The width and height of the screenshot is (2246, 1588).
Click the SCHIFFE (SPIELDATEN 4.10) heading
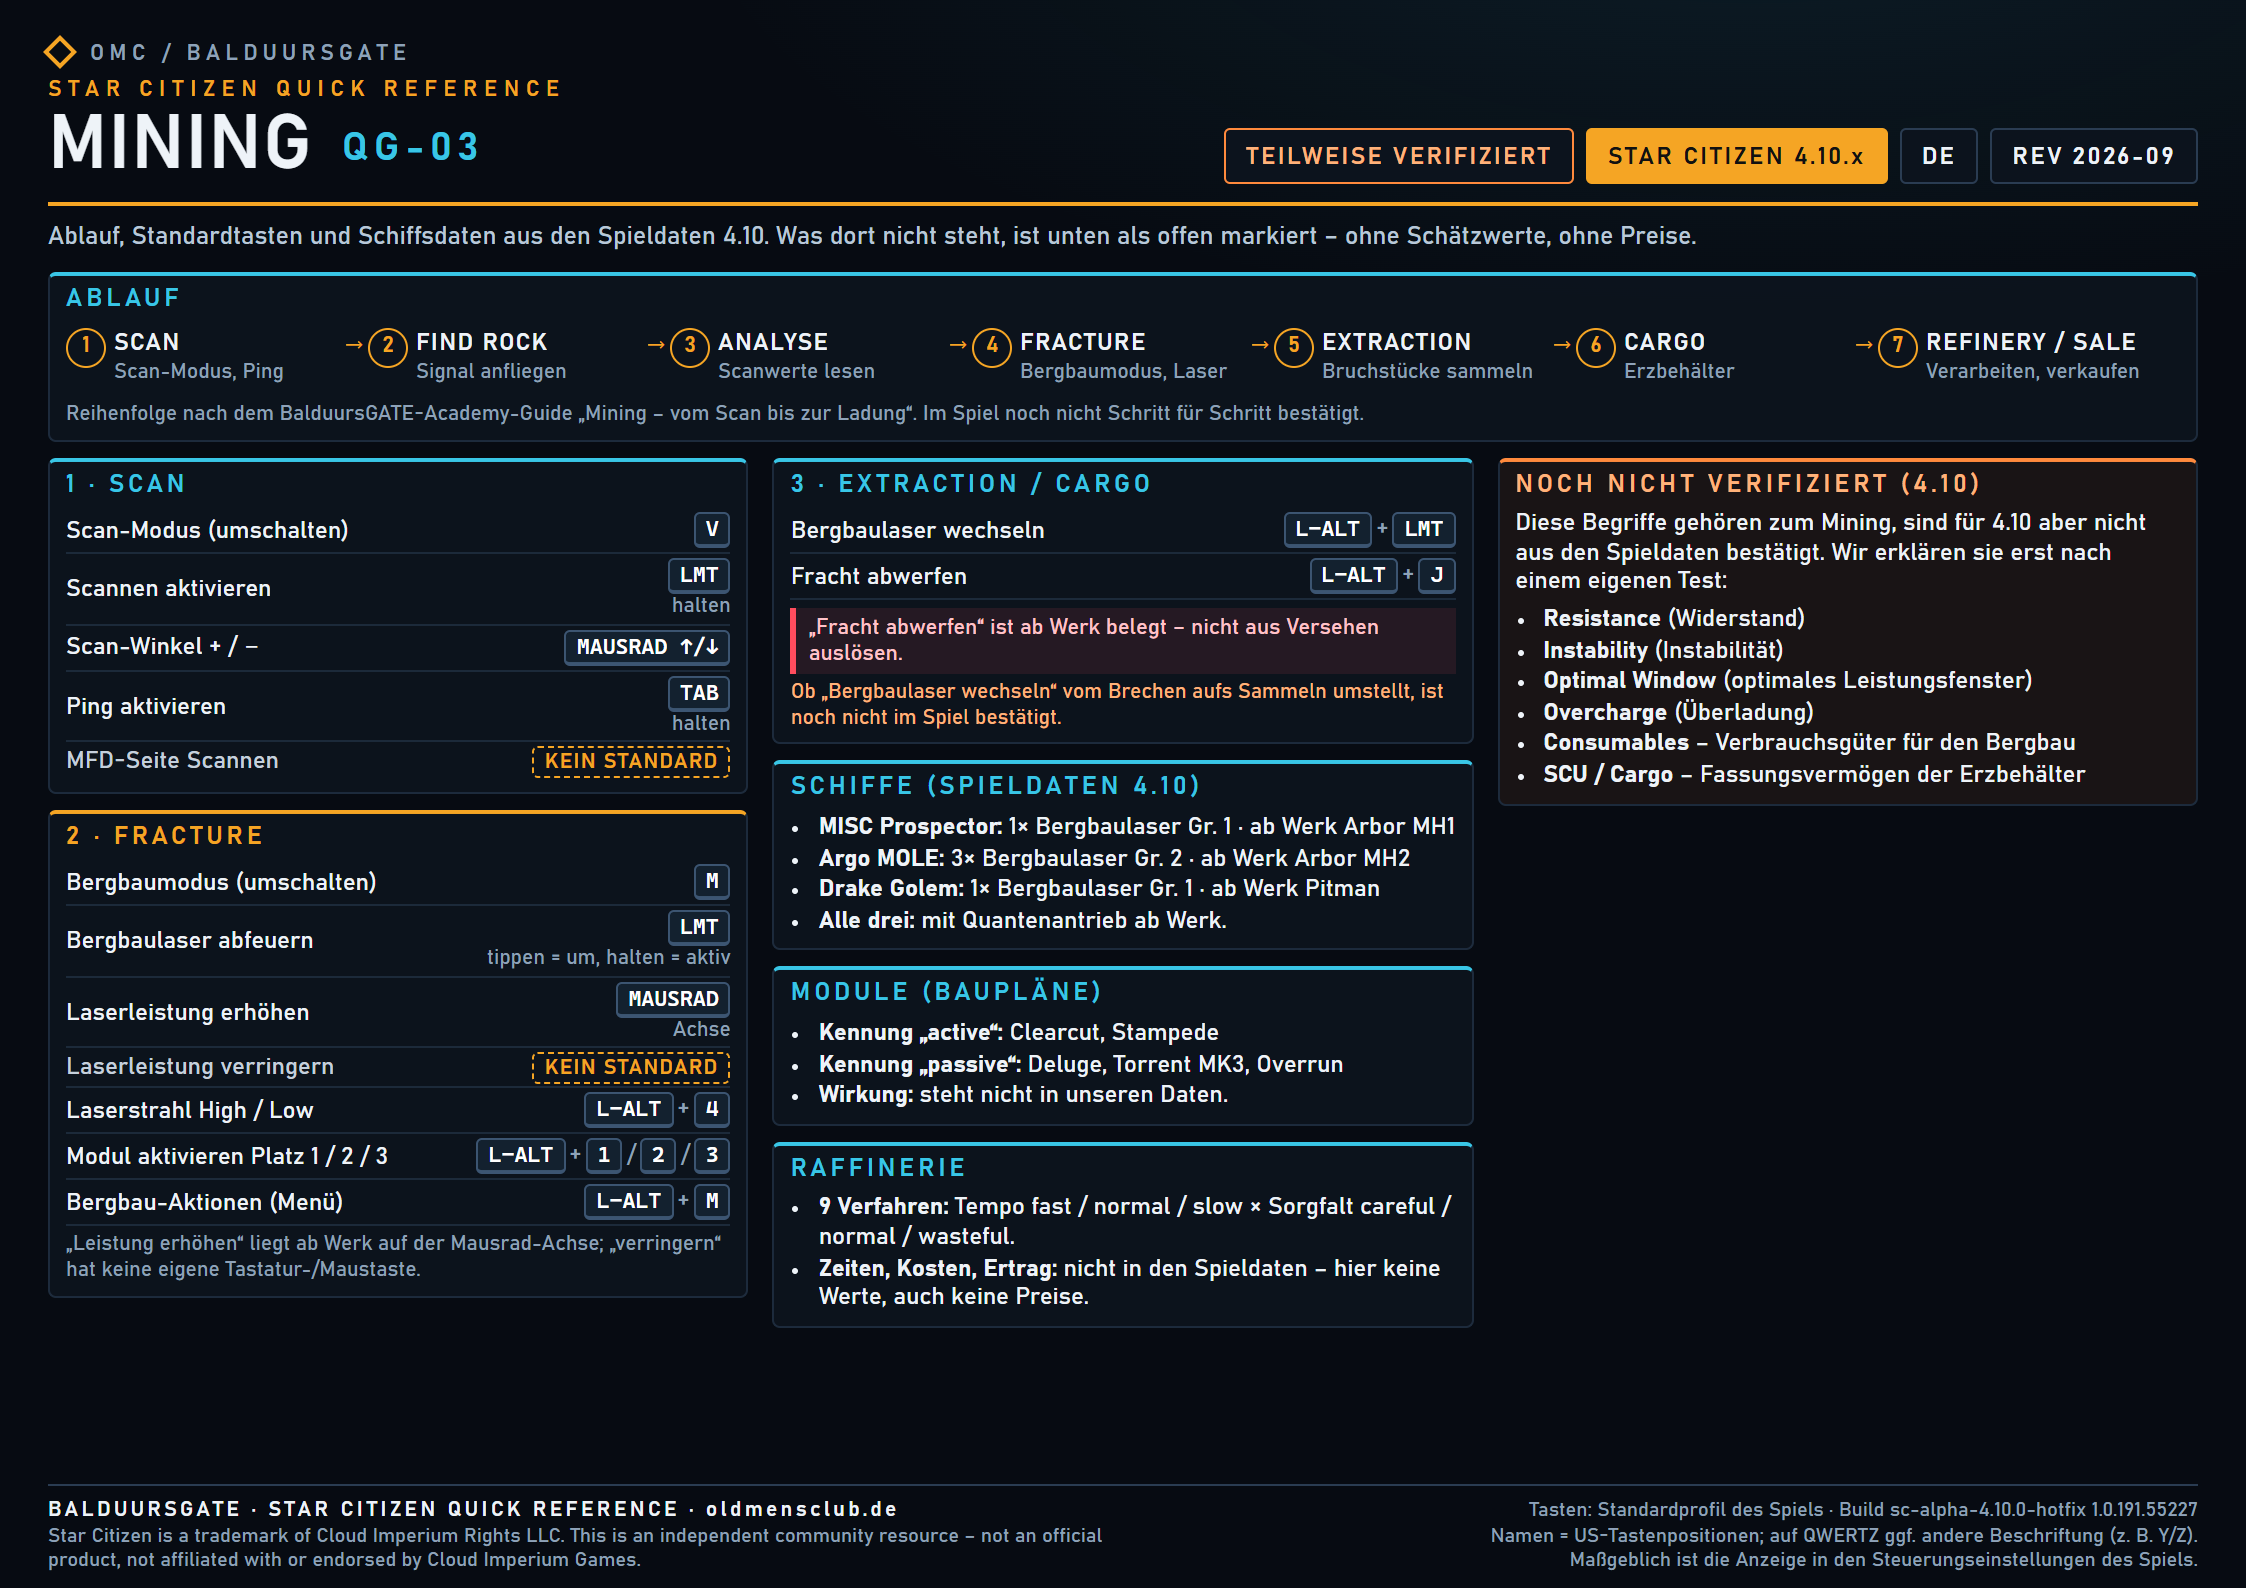point(996,786)
